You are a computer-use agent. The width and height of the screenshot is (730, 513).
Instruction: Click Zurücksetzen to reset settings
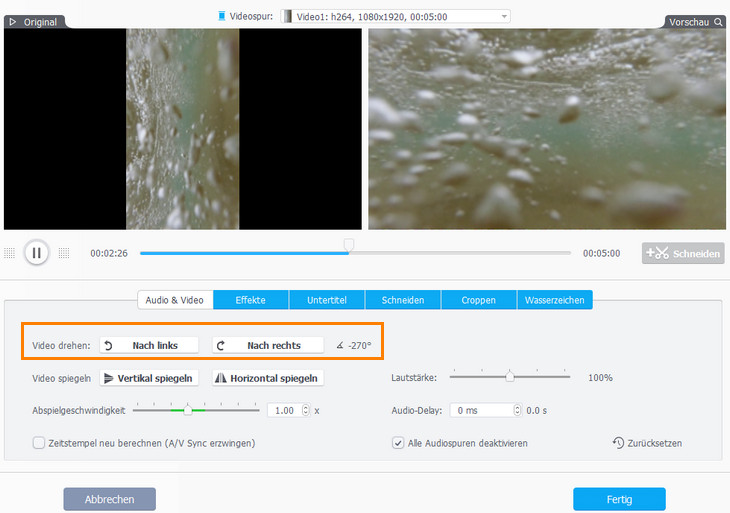click(x=648, y=443)
